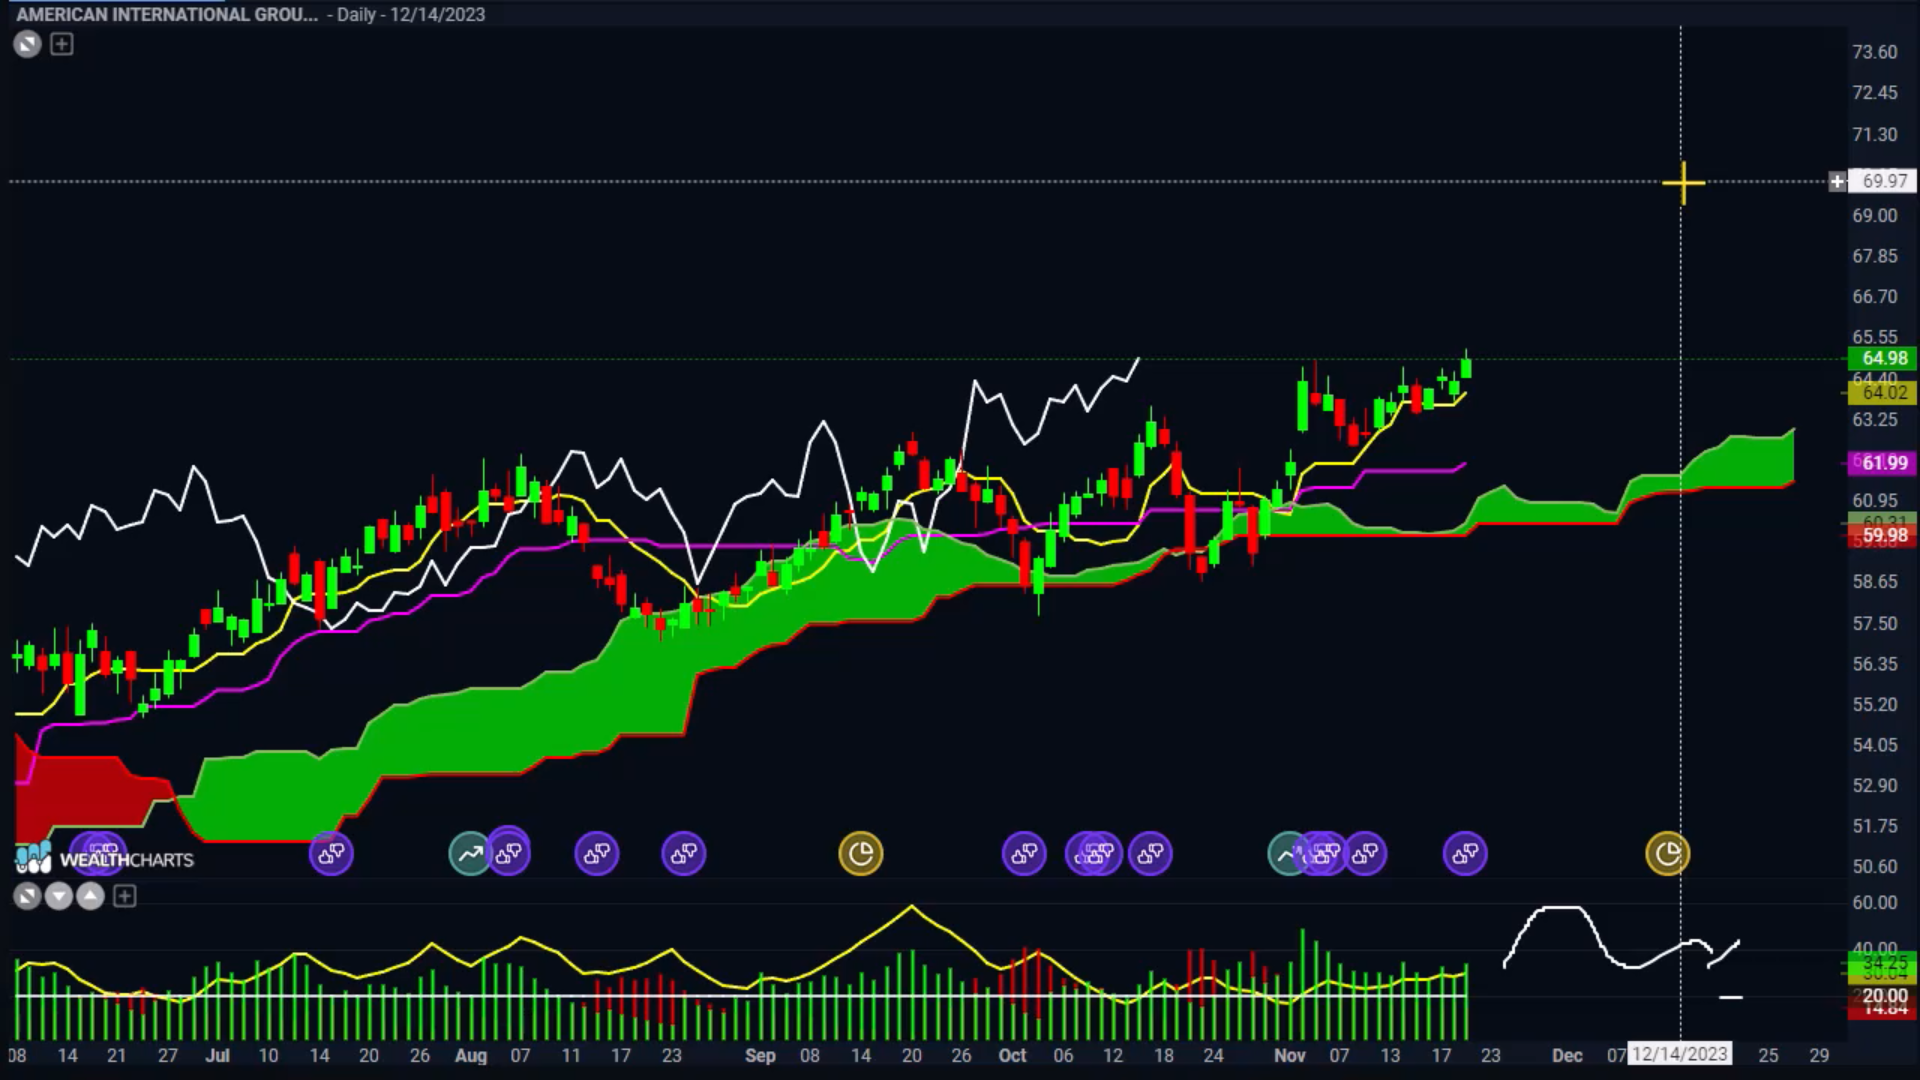The height and width of the screenshot is (1080, 1920).
Task: Click the 12/14/2023 date label on time axis
Action: tap(1680, 1054)
